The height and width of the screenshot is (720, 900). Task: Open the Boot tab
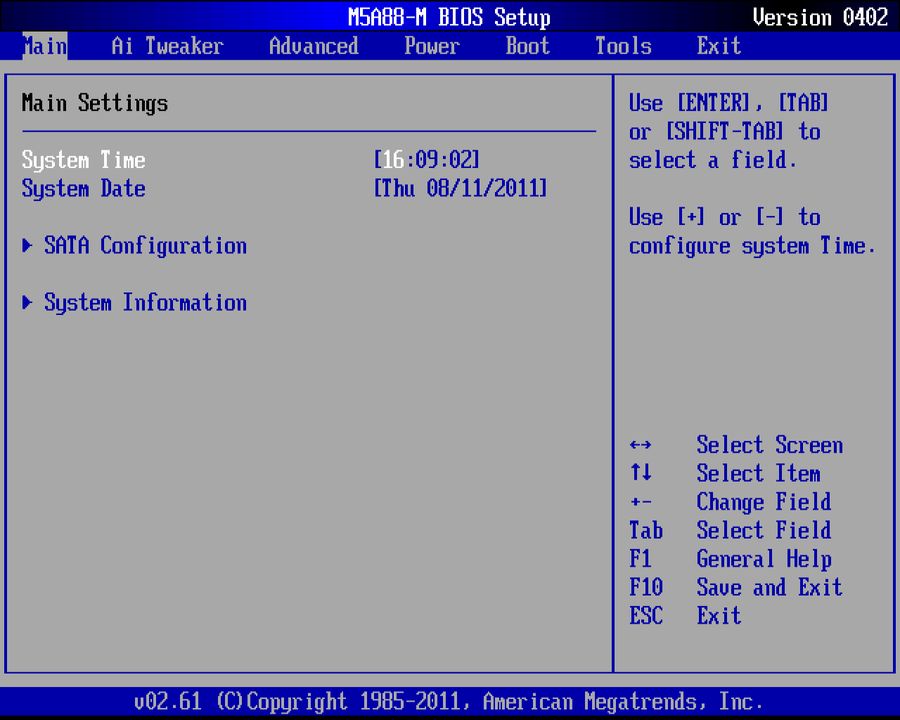527,46
